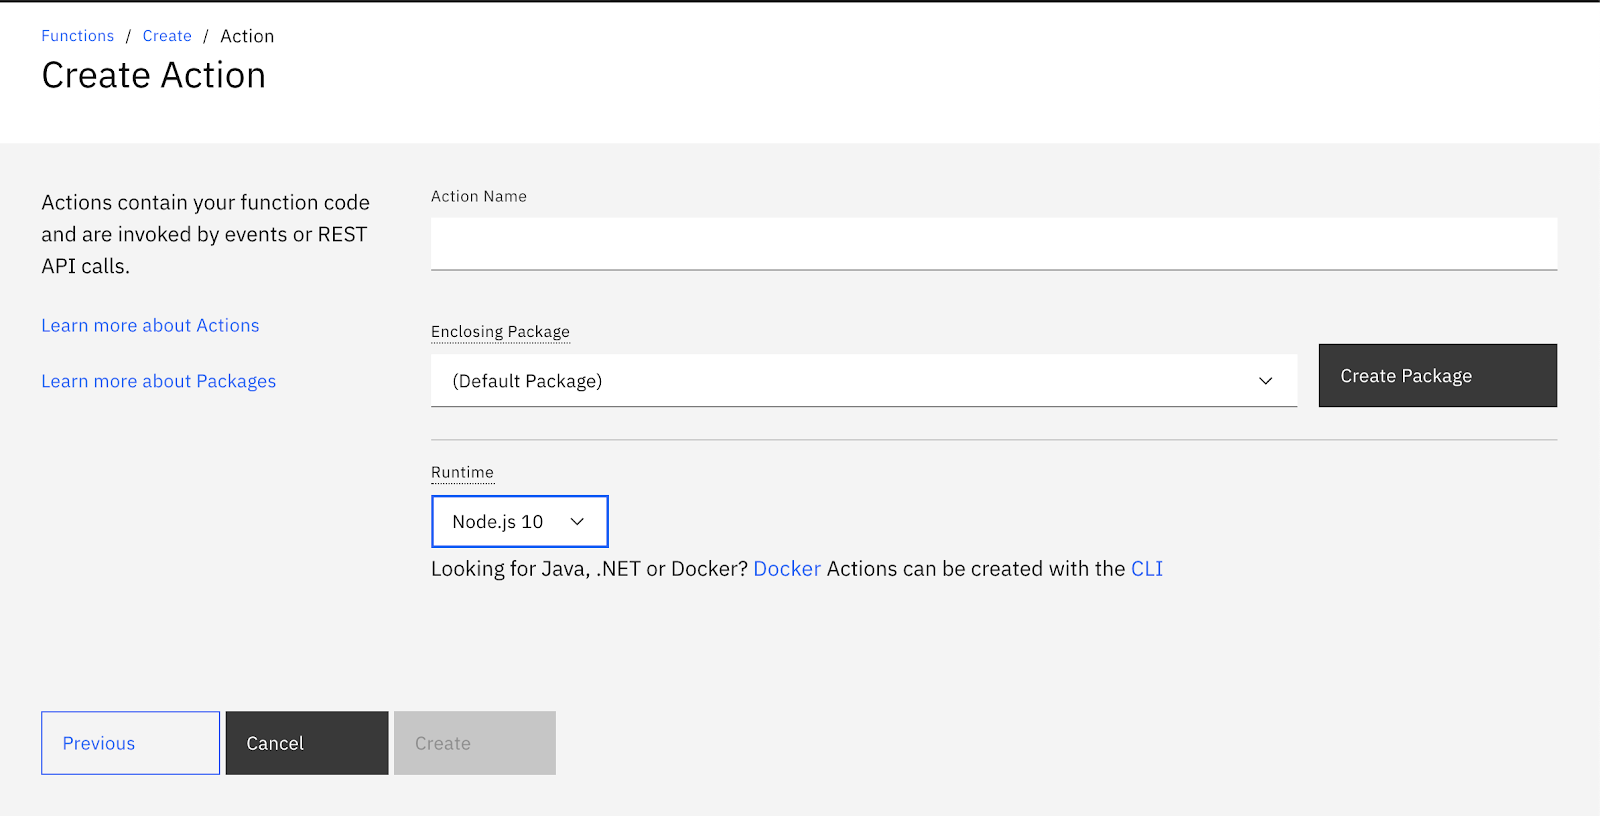
Task: Open the Node.js 10 runtime dropdown
Action: (x=519, y=522)
